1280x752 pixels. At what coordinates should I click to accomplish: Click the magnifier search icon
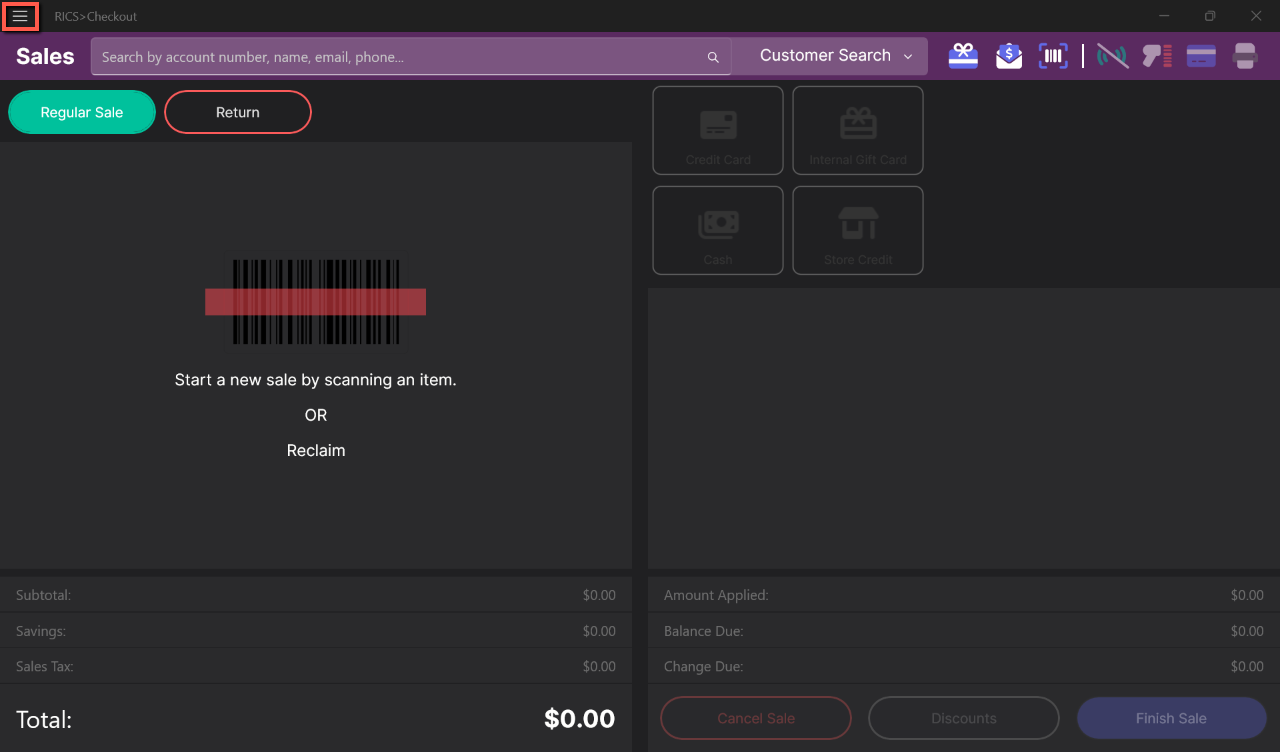713,57
